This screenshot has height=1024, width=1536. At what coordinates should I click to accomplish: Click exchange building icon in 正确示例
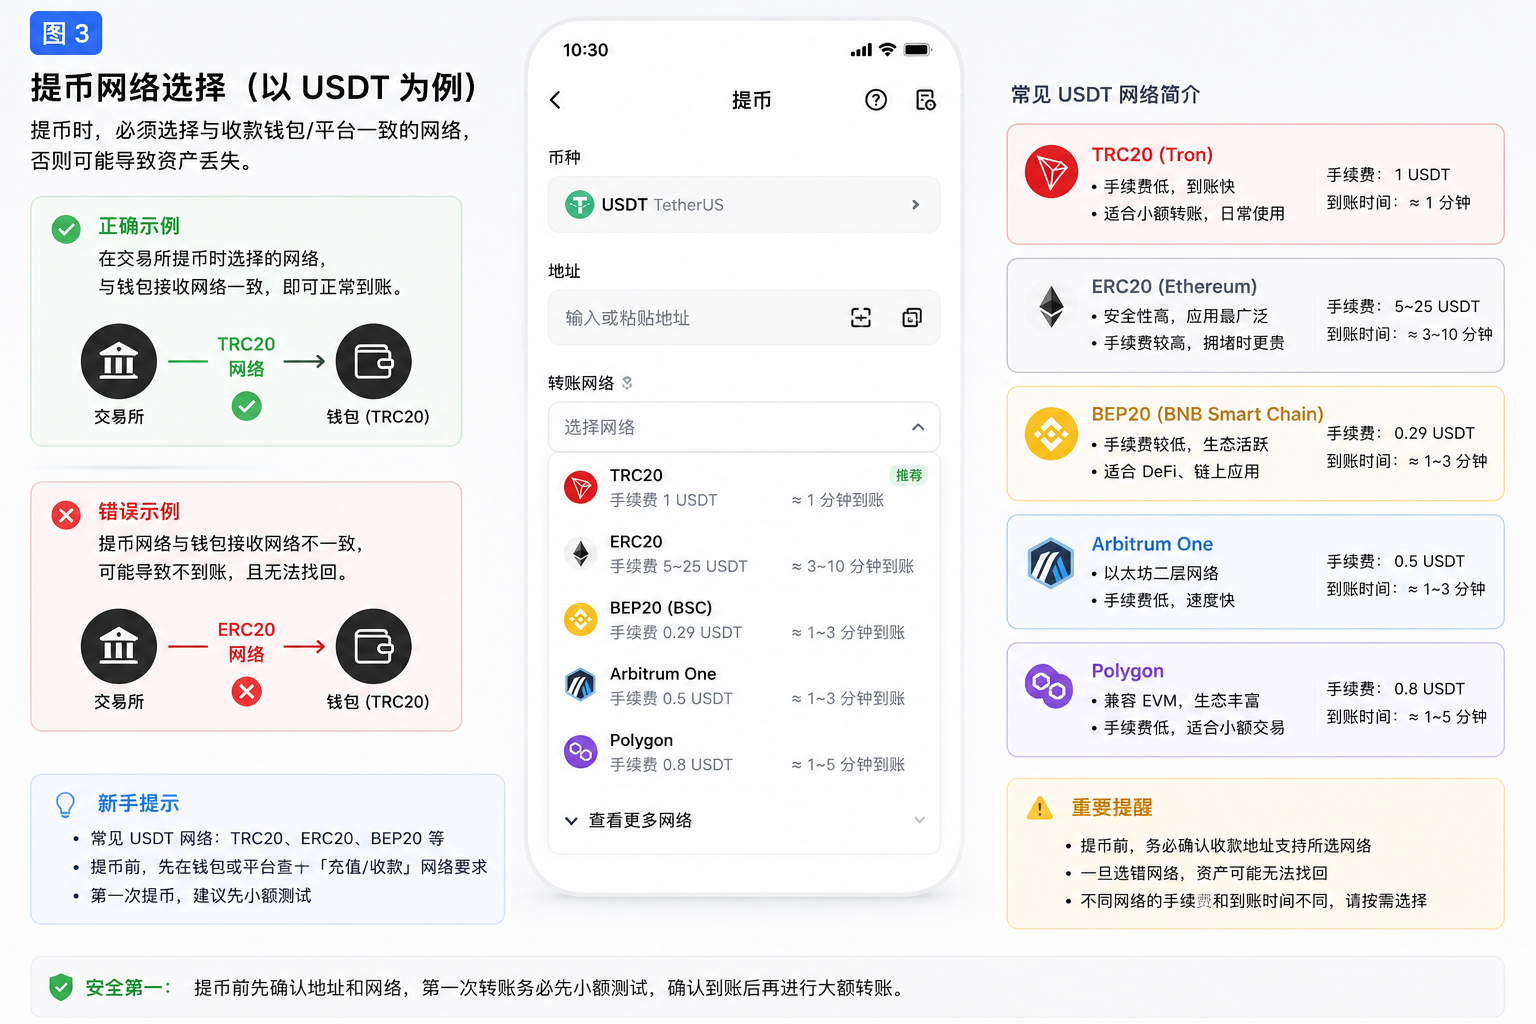click(119, 362)
